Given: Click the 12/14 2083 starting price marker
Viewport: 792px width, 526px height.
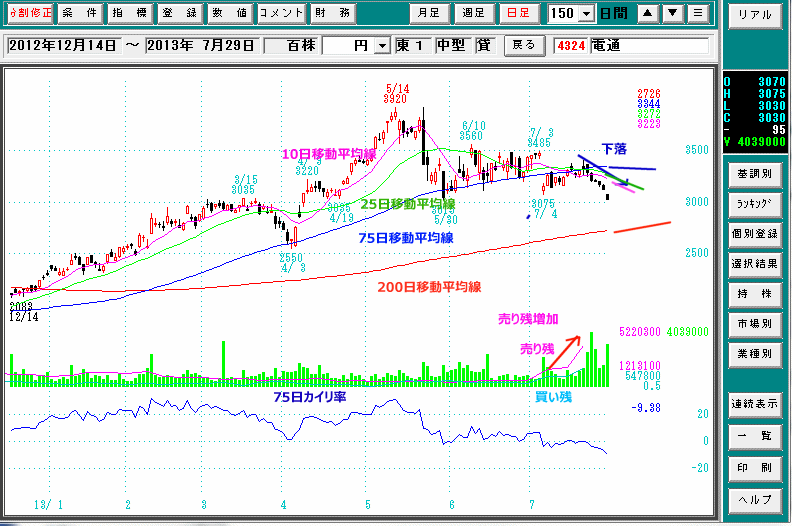Looking at the screenshot, I should click(x=23, y=312).
